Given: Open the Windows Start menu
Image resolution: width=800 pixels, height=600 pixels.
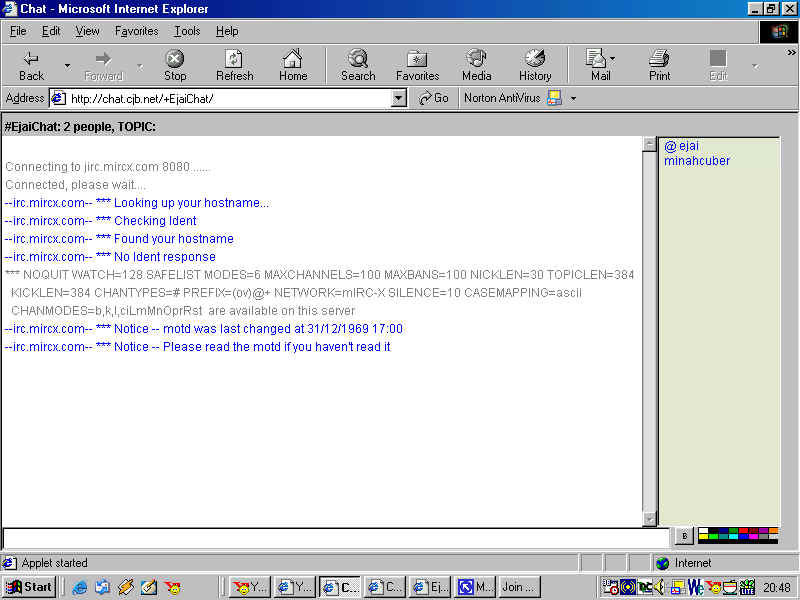Looking at the screenshot, I should [x=29, y=587].
